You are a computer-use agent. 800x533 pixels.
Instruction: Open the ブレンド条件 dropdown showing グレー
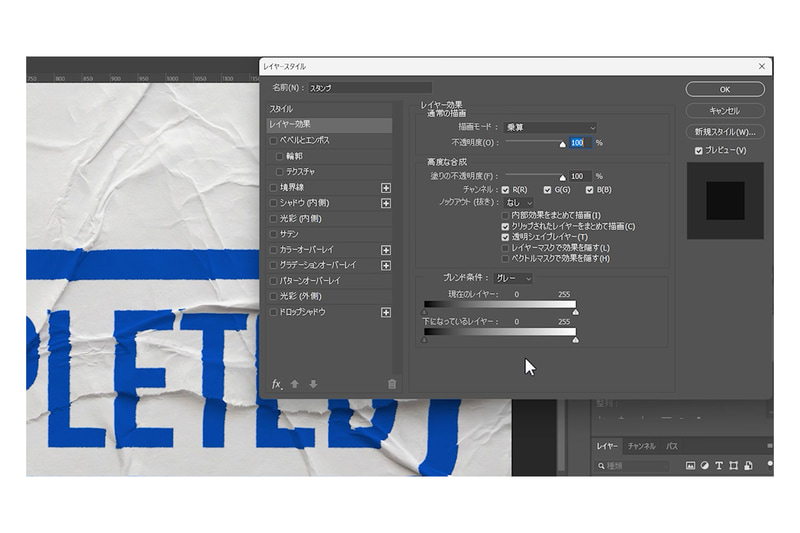click(513, 278)
